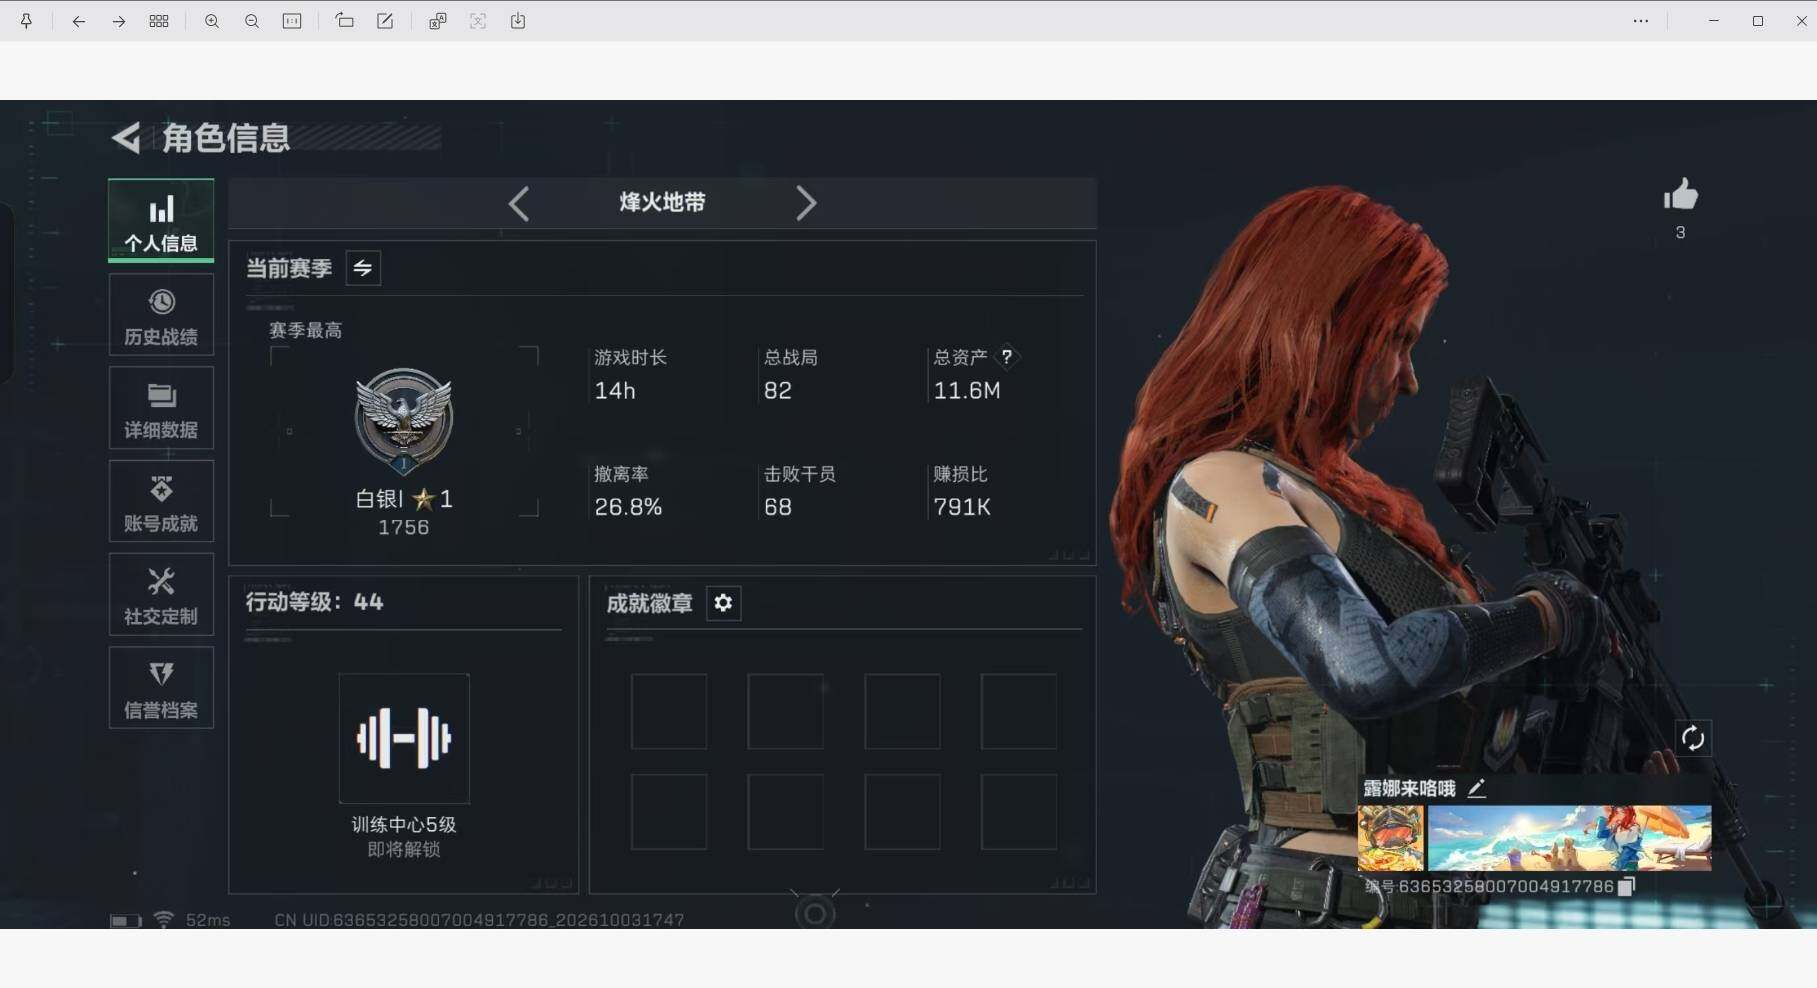1817x988 pixels.
Task: Click the 总资产 question mark help icon
Action: [x=1007, y=356]
